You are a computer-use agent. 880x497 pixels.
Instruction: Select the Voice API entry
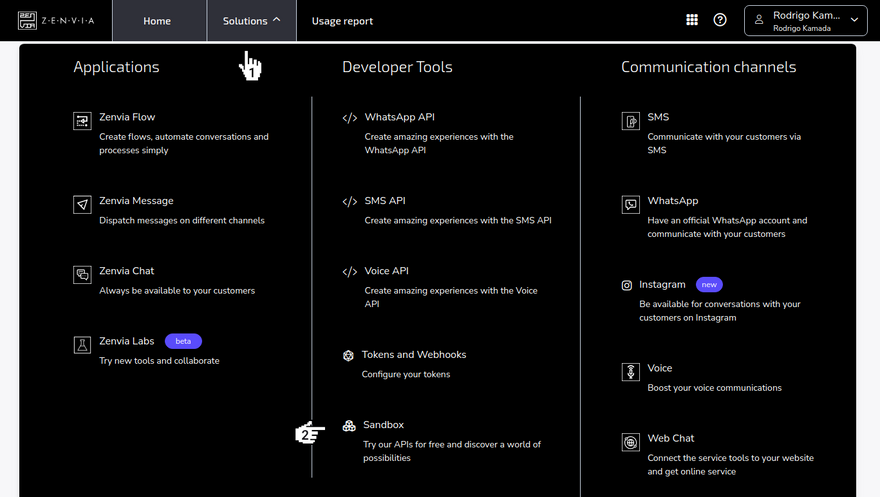(387, 271)
